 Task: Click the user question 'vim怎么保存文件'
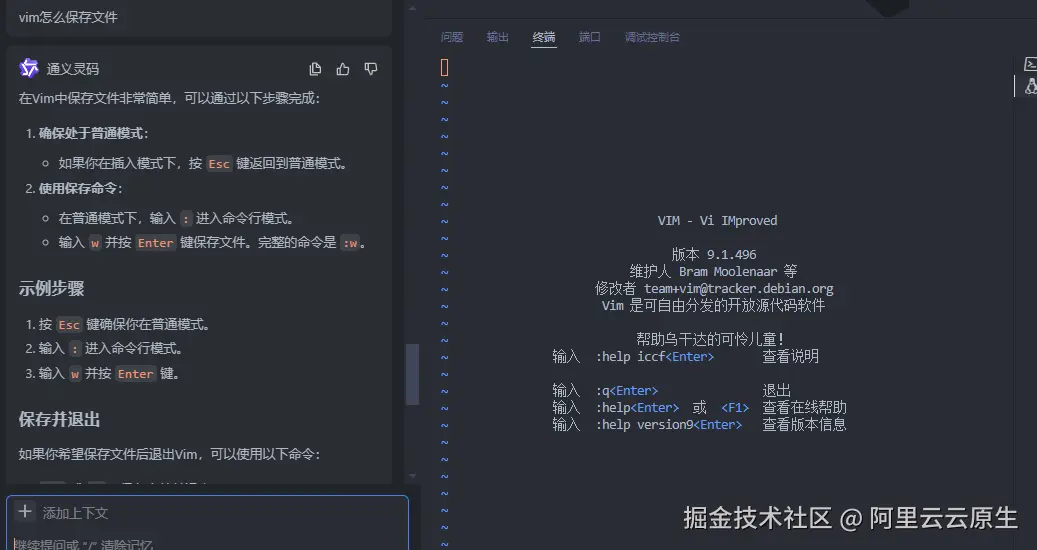point(68,17)
